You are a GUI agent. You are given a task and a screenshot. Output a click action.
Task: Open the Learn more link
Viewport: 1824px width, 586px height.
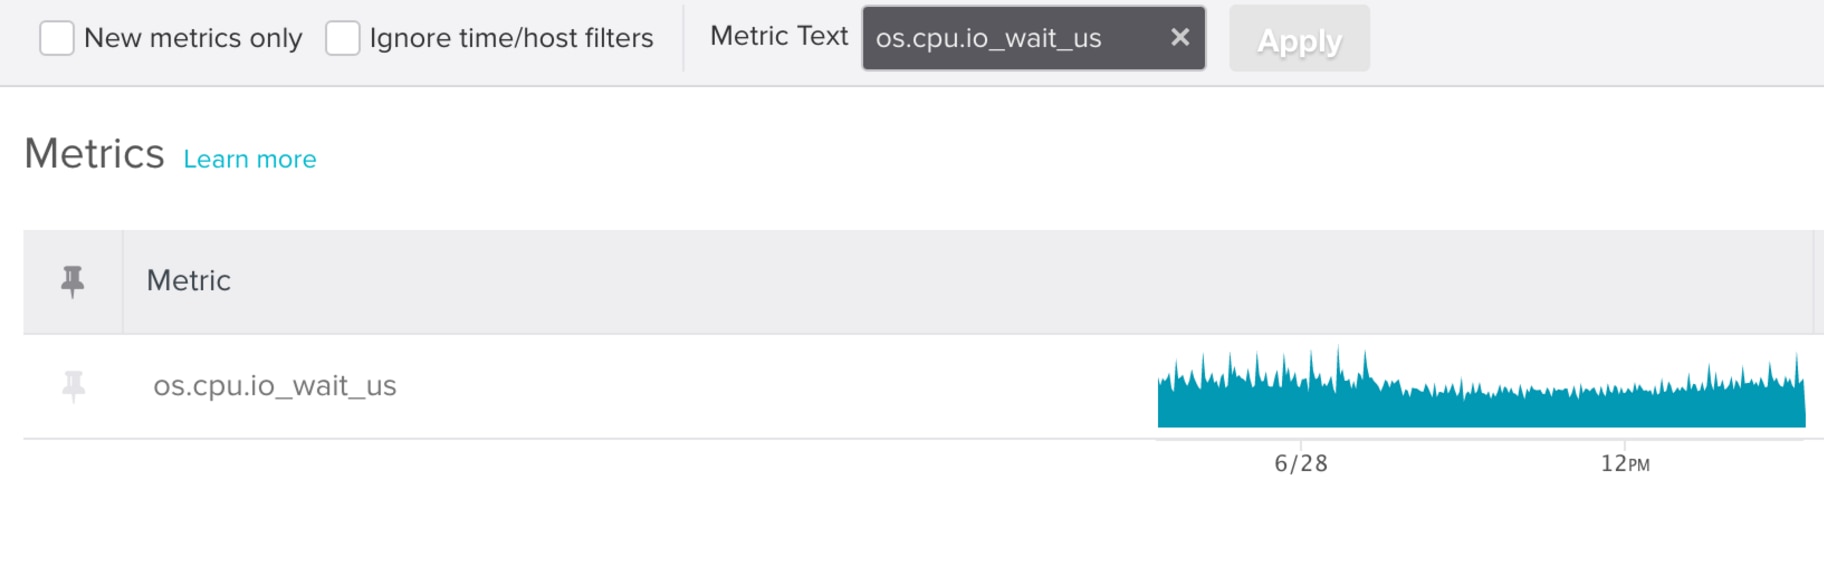250,159
